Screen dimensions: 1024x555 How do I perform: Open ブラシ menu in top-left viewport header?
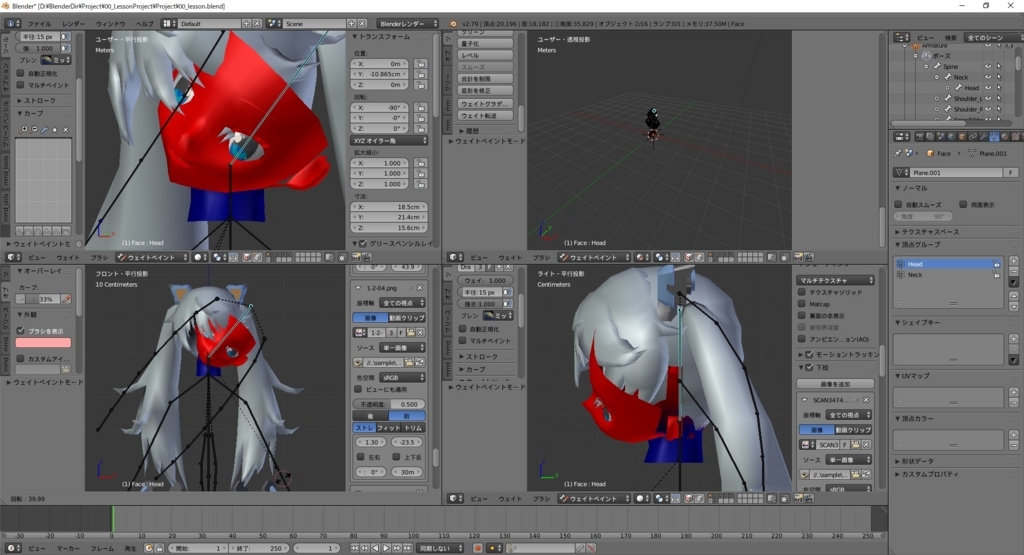point(99,257)
